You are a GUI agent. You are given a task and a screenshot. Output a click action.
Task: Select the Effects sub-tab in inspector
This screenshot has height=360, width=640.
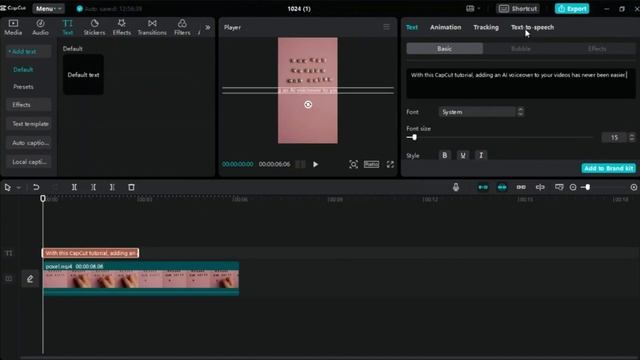tap(597, 49)
